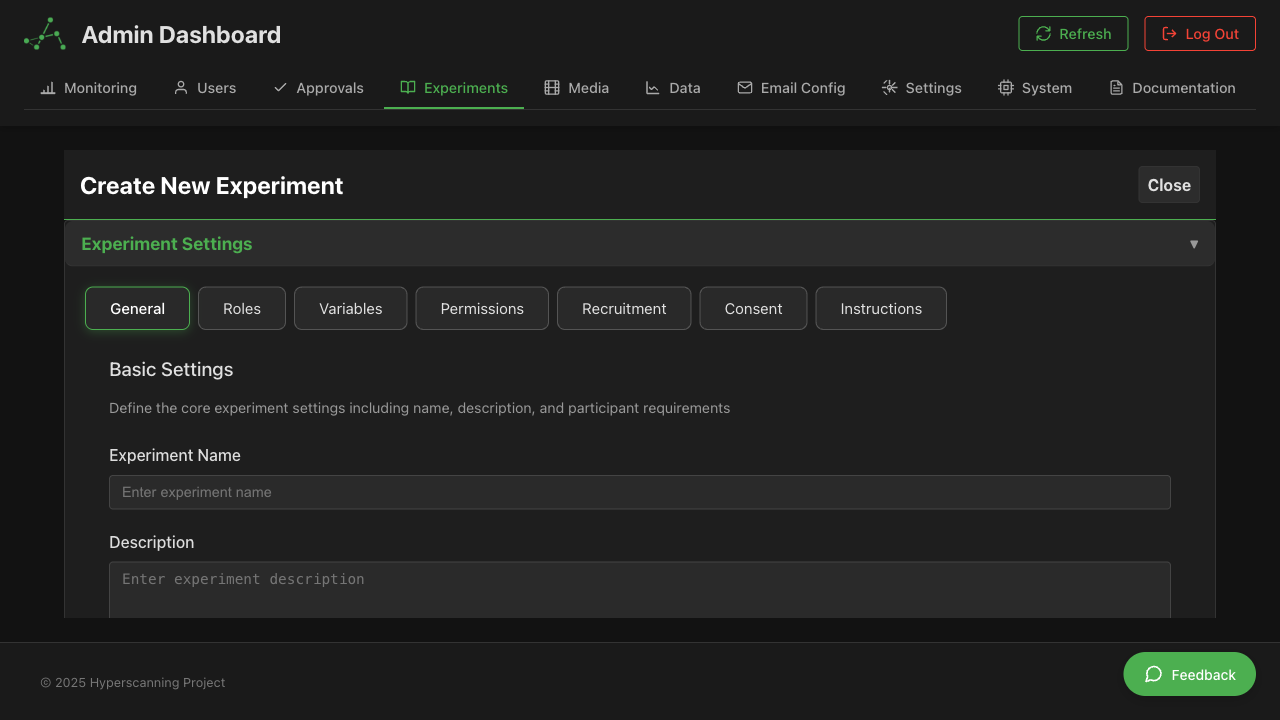Viewport: 1280px width, 720px height.
Task: Open the Feedback dialog
Action: click(x=1189, y=674)
